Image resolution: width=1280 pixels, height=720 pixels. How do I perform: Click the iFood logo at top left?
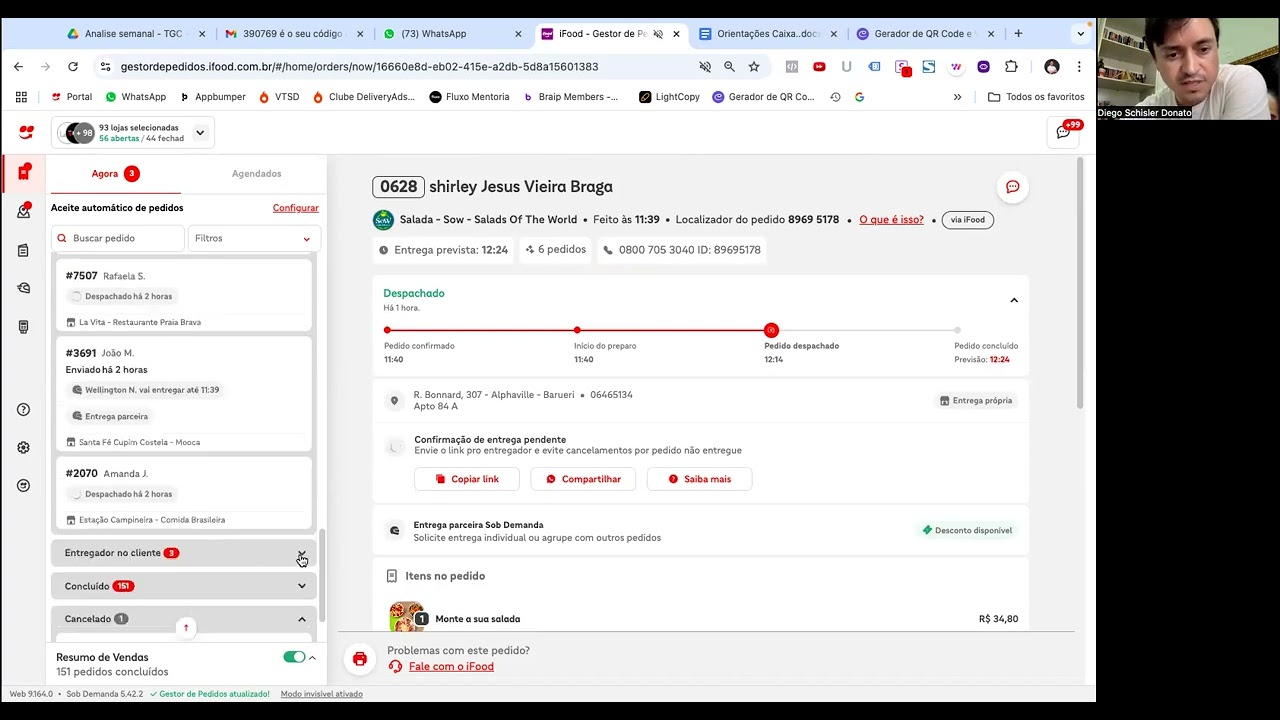coord(26,132)
